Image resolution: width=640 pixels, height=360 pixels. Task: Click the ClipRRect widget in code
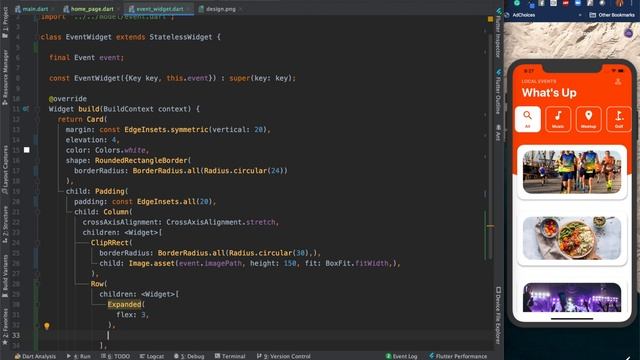pos(109,243)
